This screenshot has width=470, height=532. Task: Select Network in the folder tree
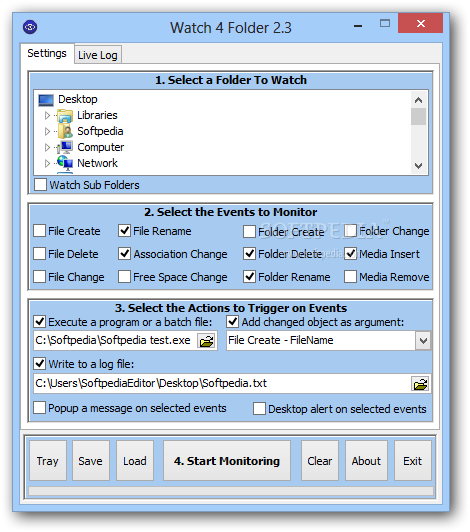click(x=97, y=163)
